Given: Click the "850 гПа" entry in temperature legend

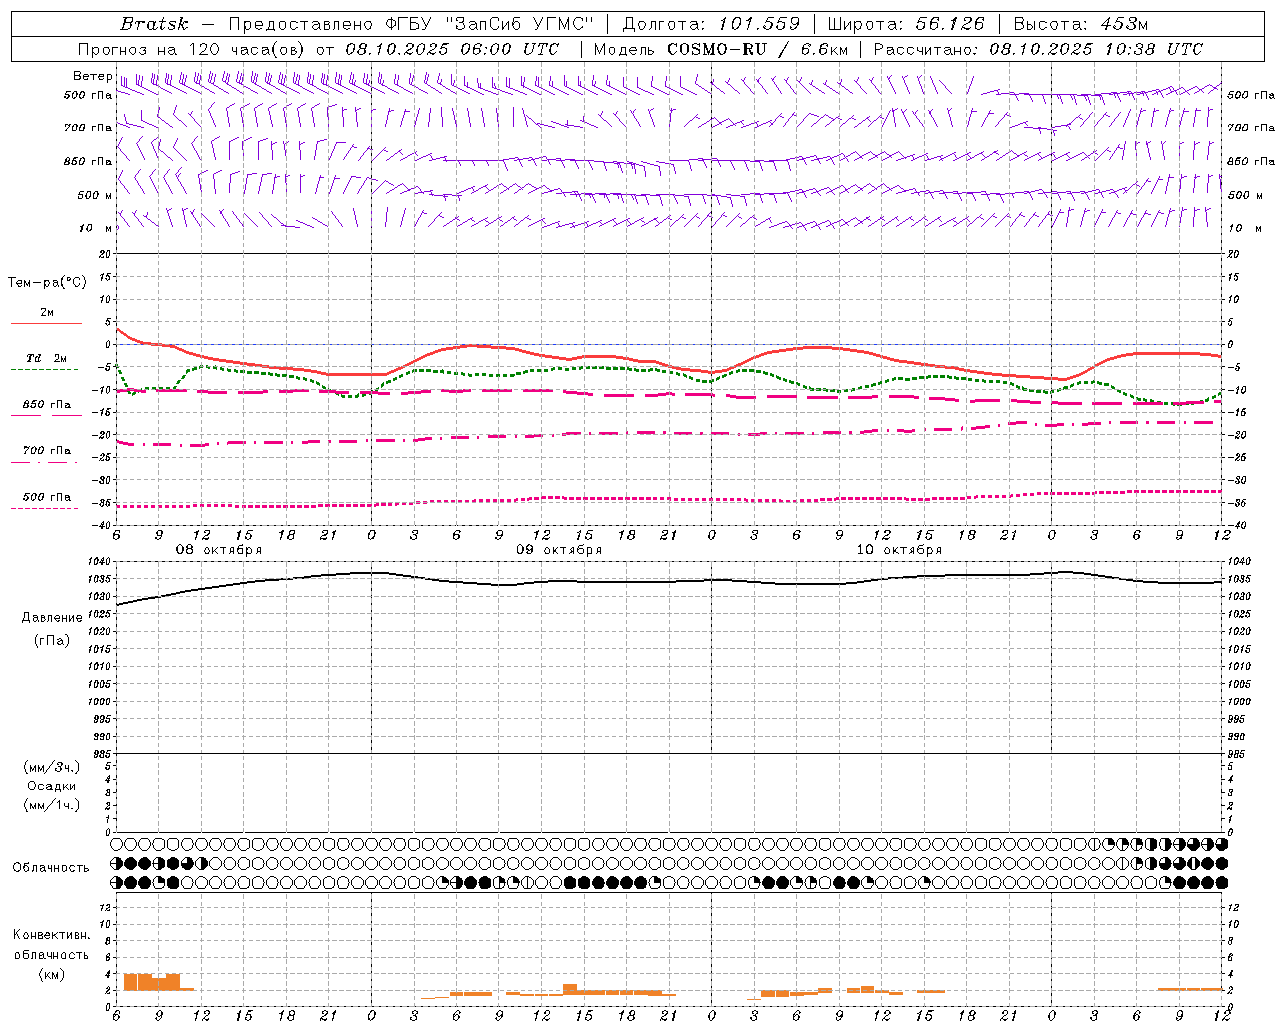Looking at the screenshot, I should [47, 405].
